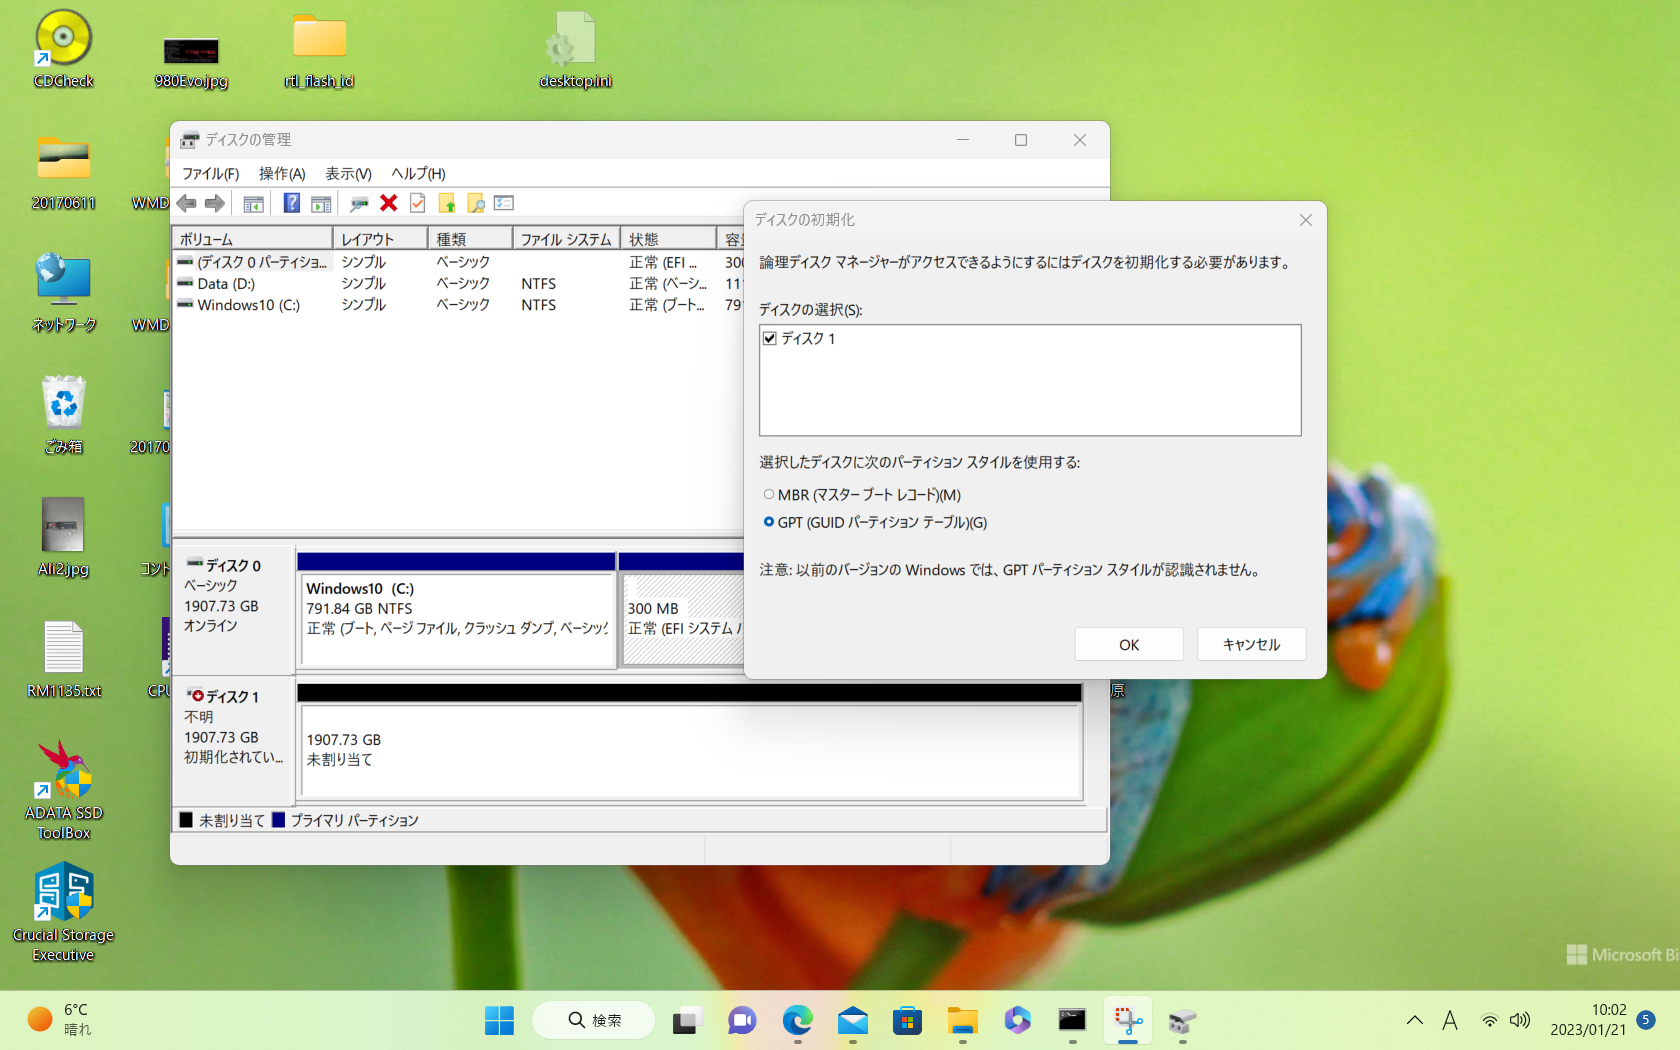Screen dimensions: 1680x1050
Task: Click the settings checklist icon in toolbar
Action: point(504,203)
